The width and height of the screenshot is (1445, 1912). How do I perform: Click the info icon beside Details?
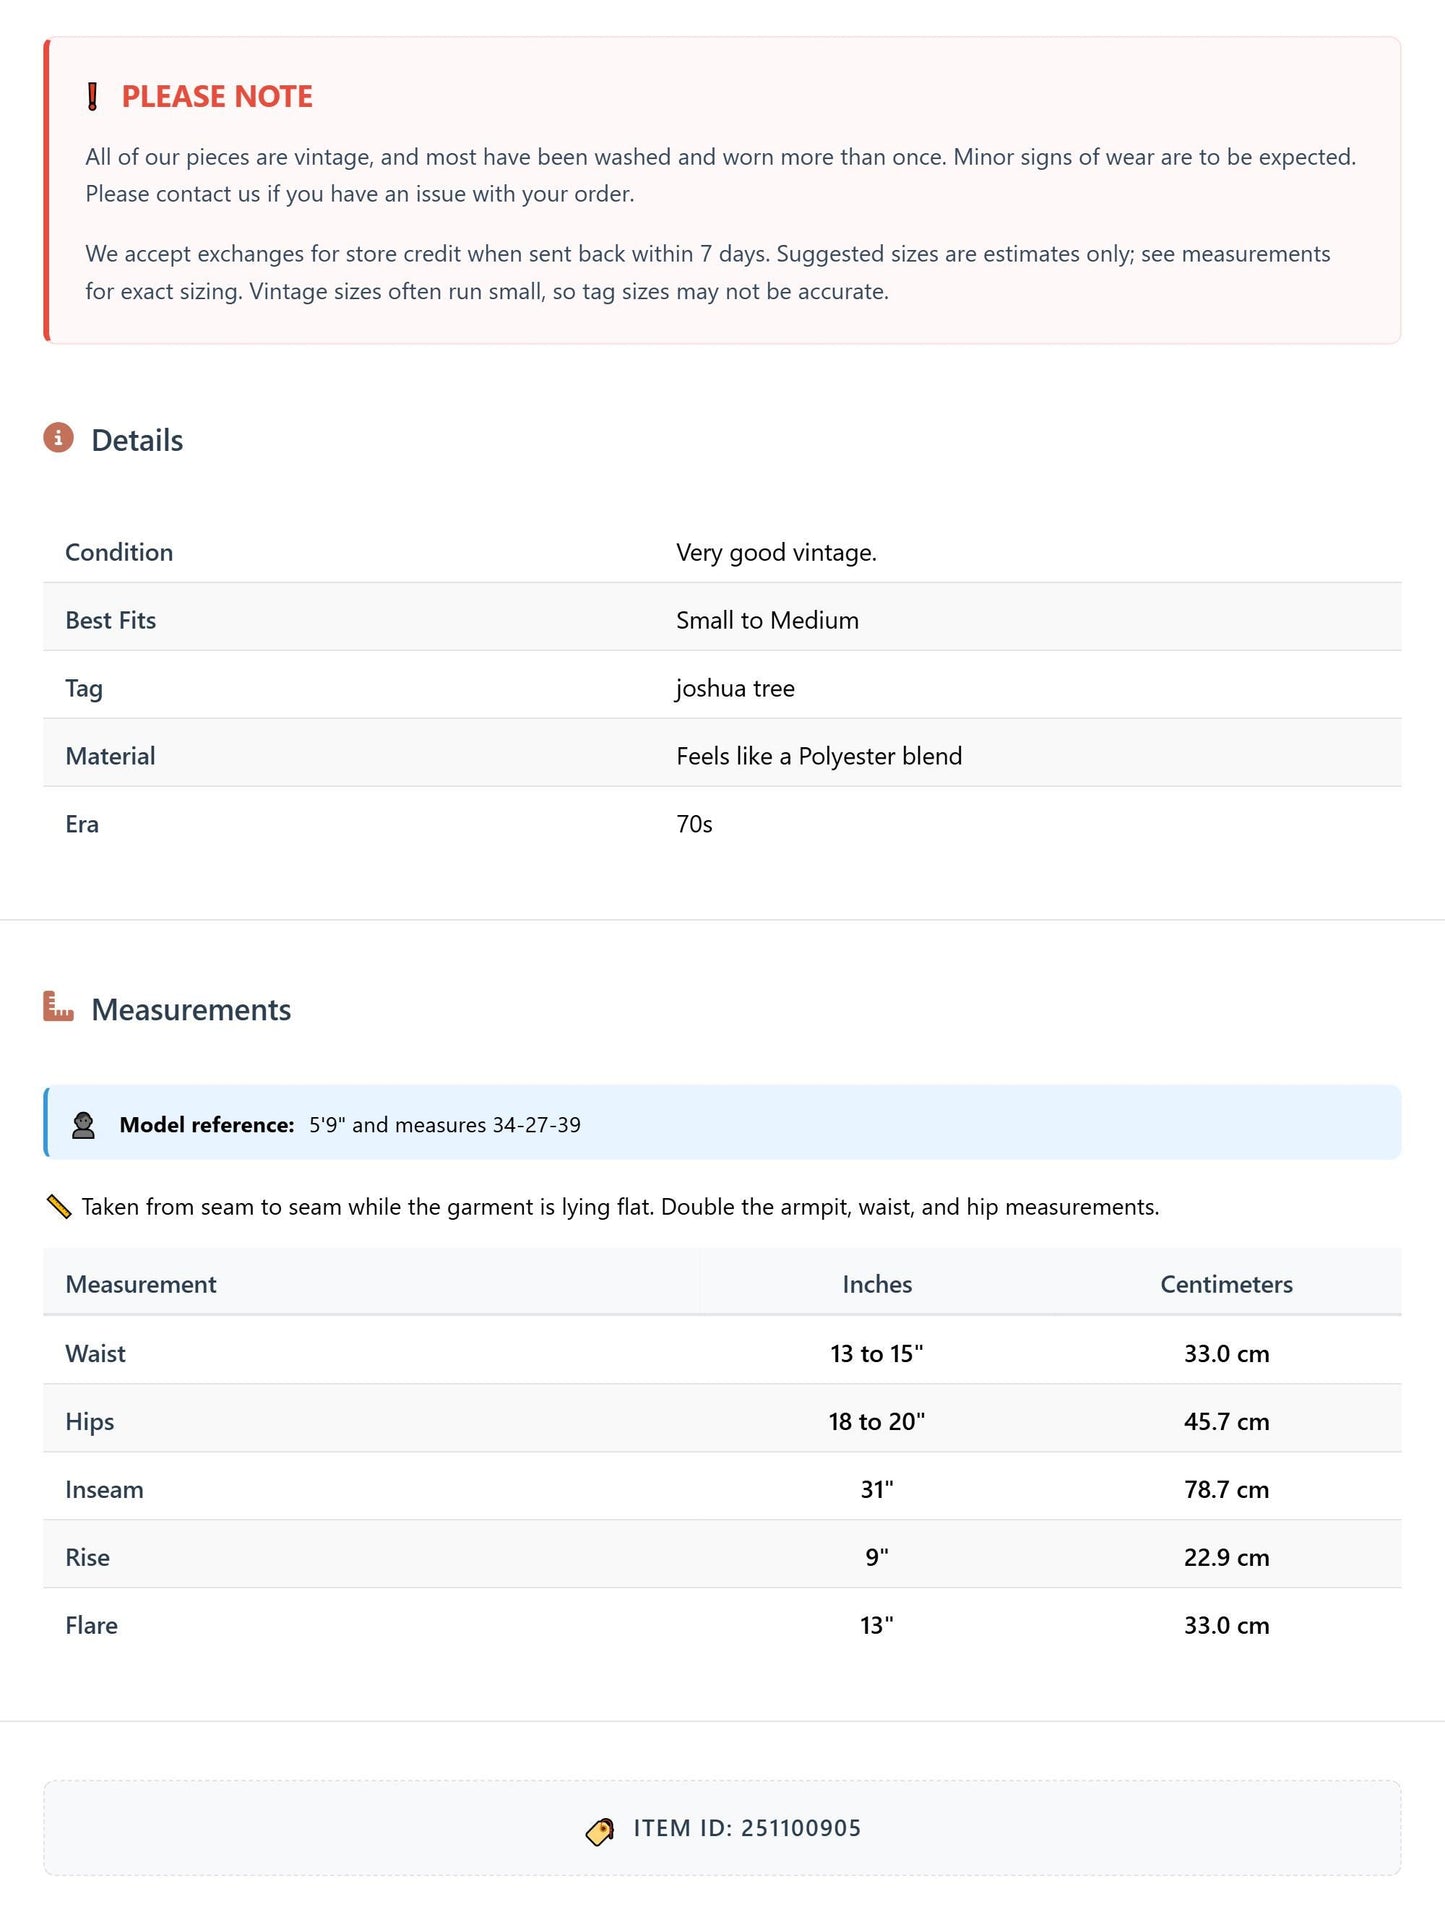(x=59, y=438)
